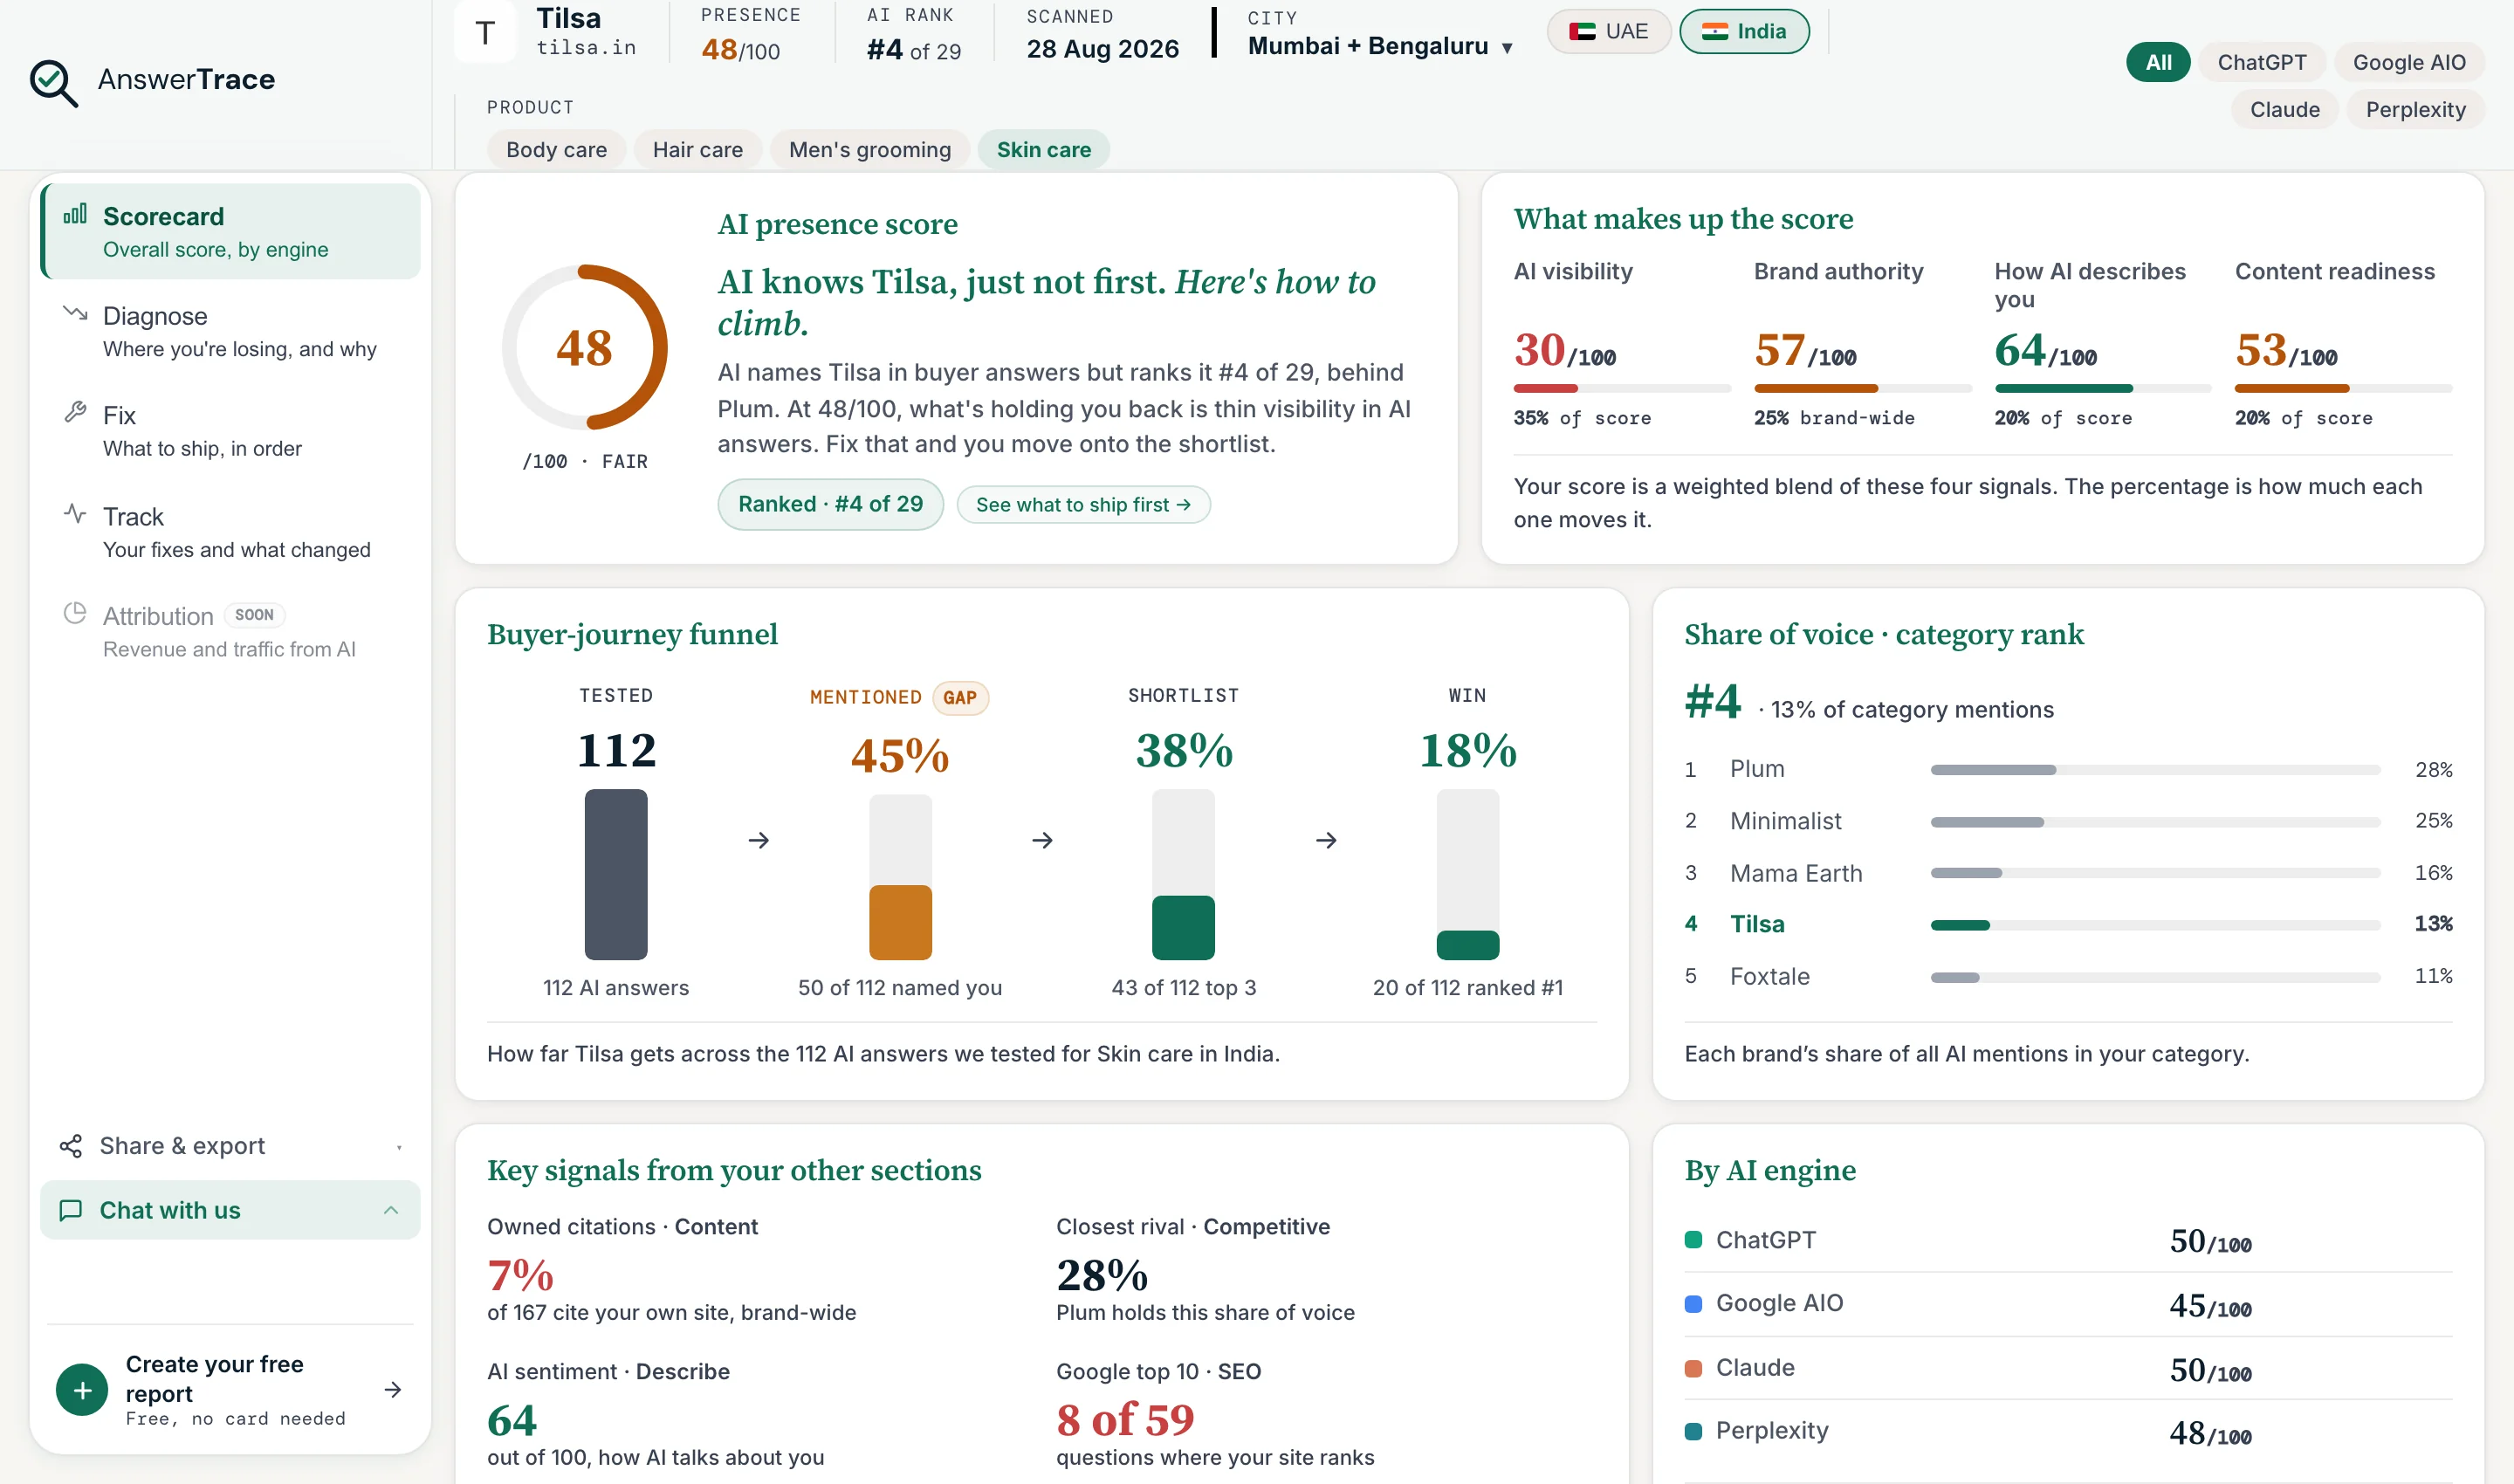Filter by Perplexity engine pill
Viewport: 2514px width, 1484px height.
pyautogui.click(x=2415, y=109)
